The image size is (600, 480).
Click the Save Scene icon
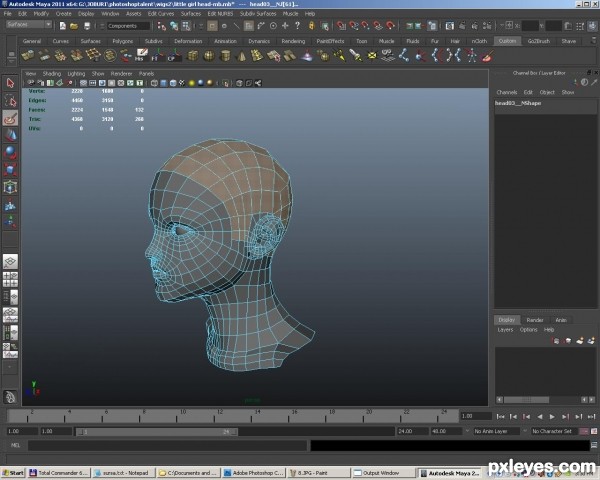click(87, 26)
